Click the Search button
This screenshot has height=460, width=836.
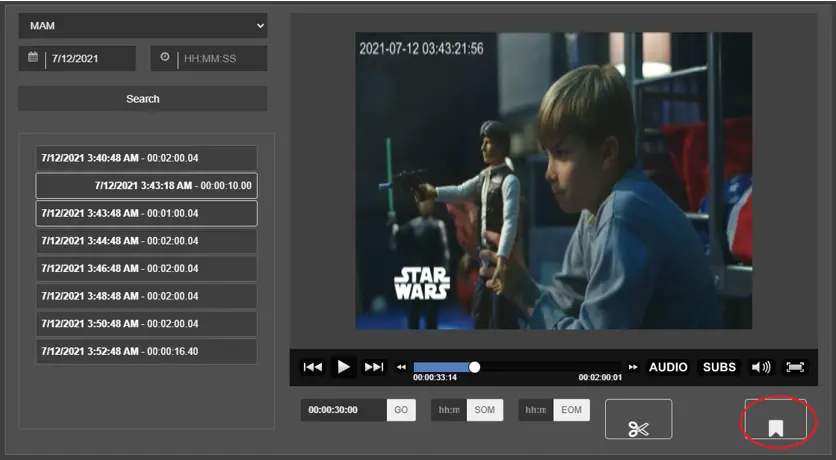tap(142, 99)
